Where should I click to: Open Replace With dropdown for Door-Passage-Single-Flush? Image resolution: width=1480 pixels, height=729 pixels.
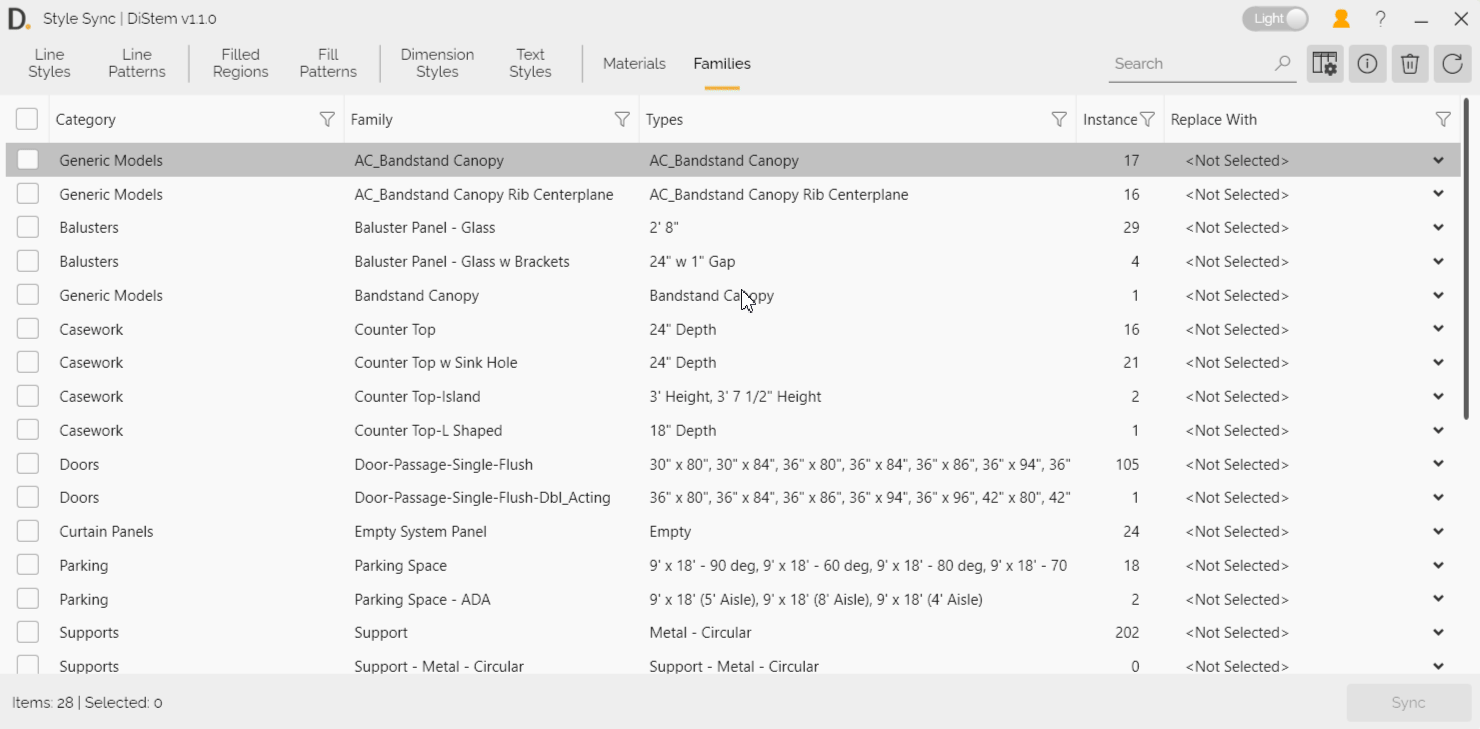point(1438,464)
